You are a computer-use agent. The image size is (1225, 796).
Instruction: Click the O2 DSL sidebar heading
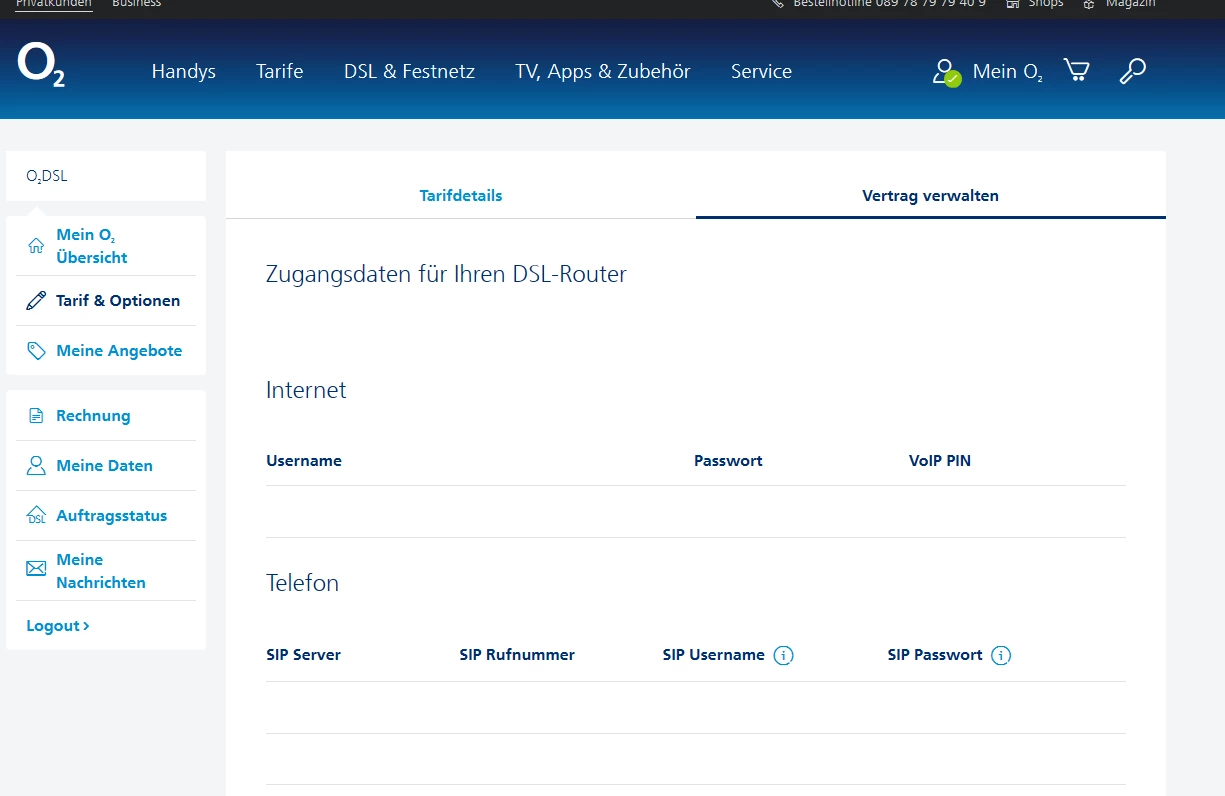(47, 177)
